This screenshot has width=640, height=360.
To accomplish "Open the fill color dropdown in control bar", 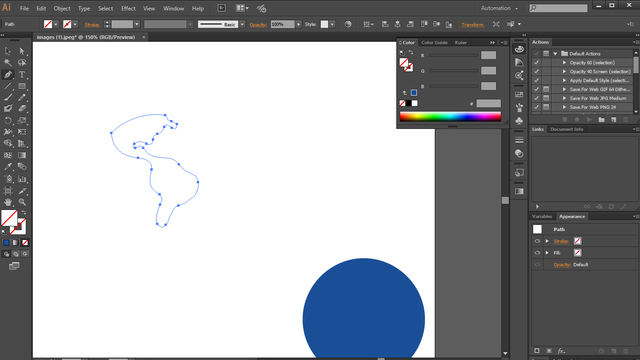I will (56, 24).
